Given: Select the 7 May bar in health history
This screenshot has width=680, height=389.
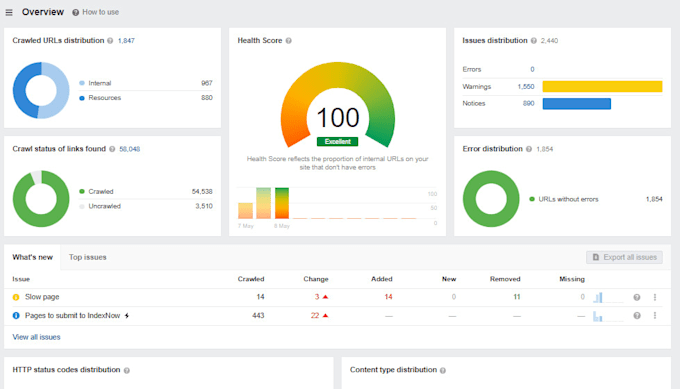Looking at the screenshot, I should coord(245,210).
